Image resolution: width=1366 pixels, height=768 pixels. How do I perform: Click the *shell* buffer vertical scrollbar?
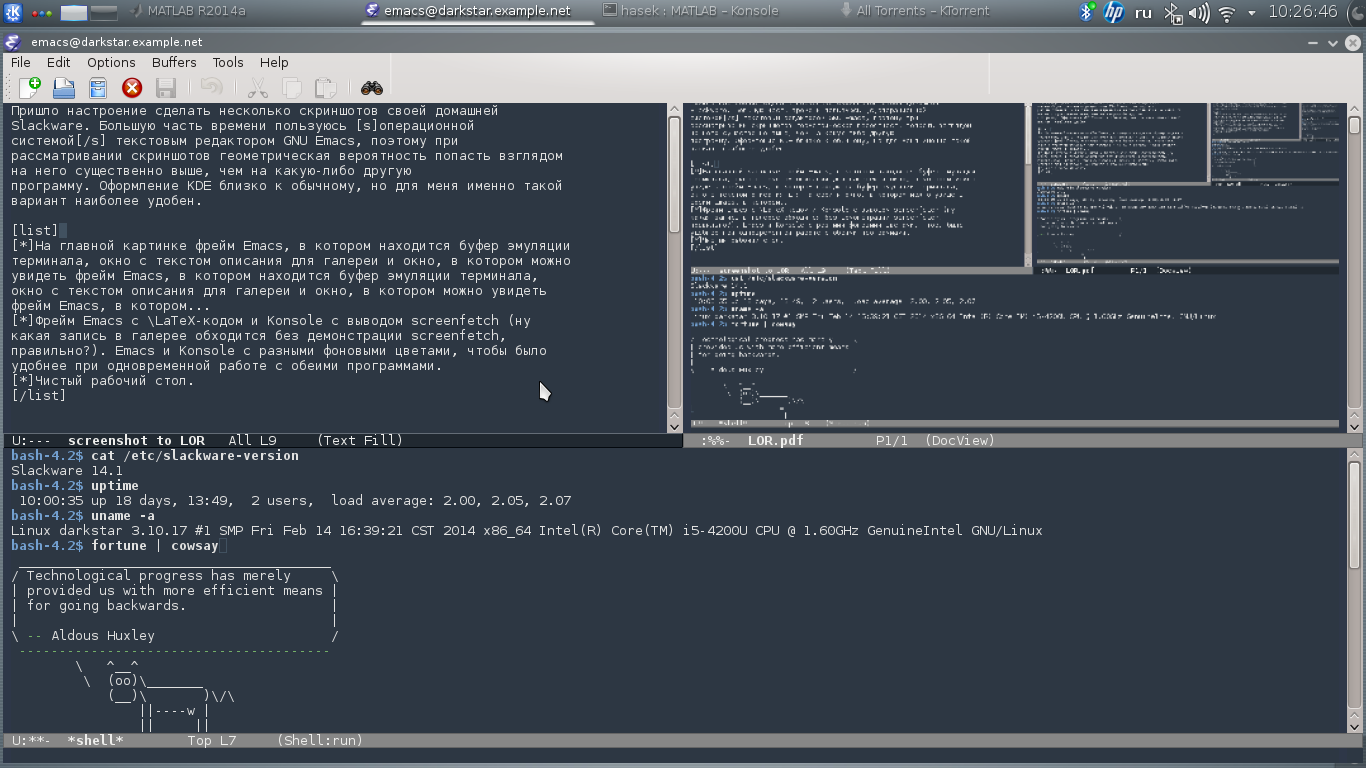(1355, 589)
